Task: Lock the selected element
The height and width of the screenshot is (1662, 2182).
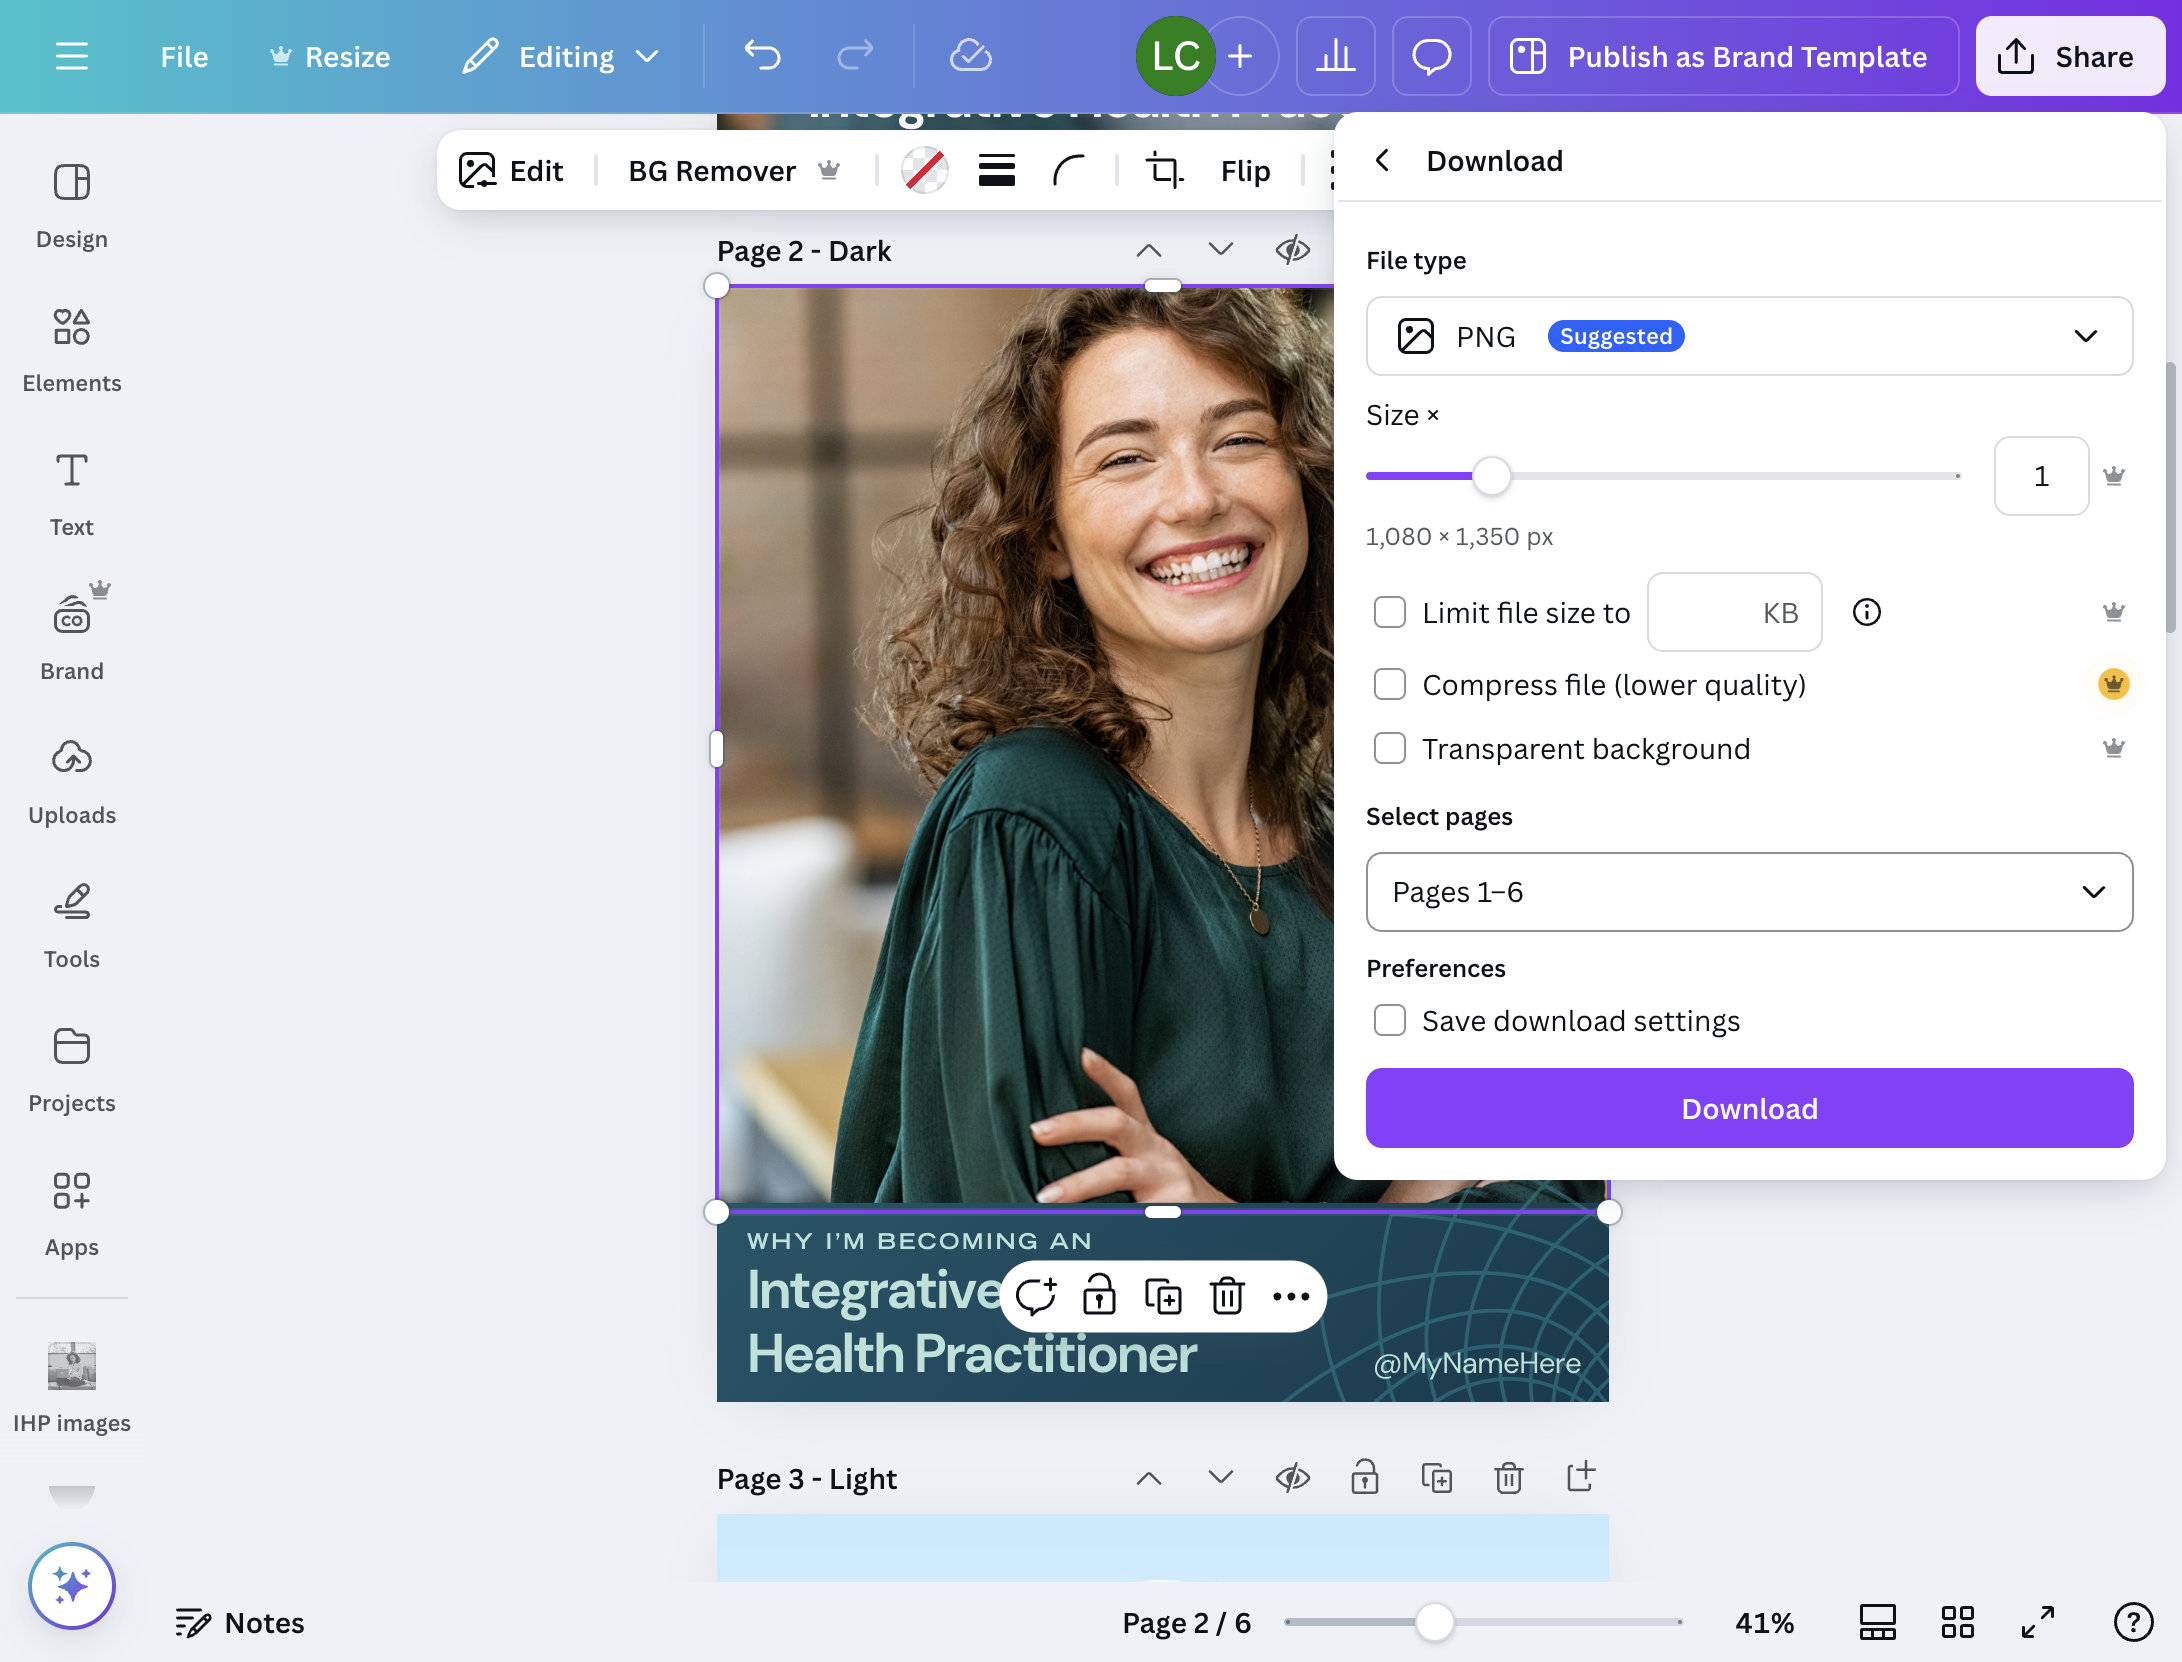Action: [x=1099, y=1296]
